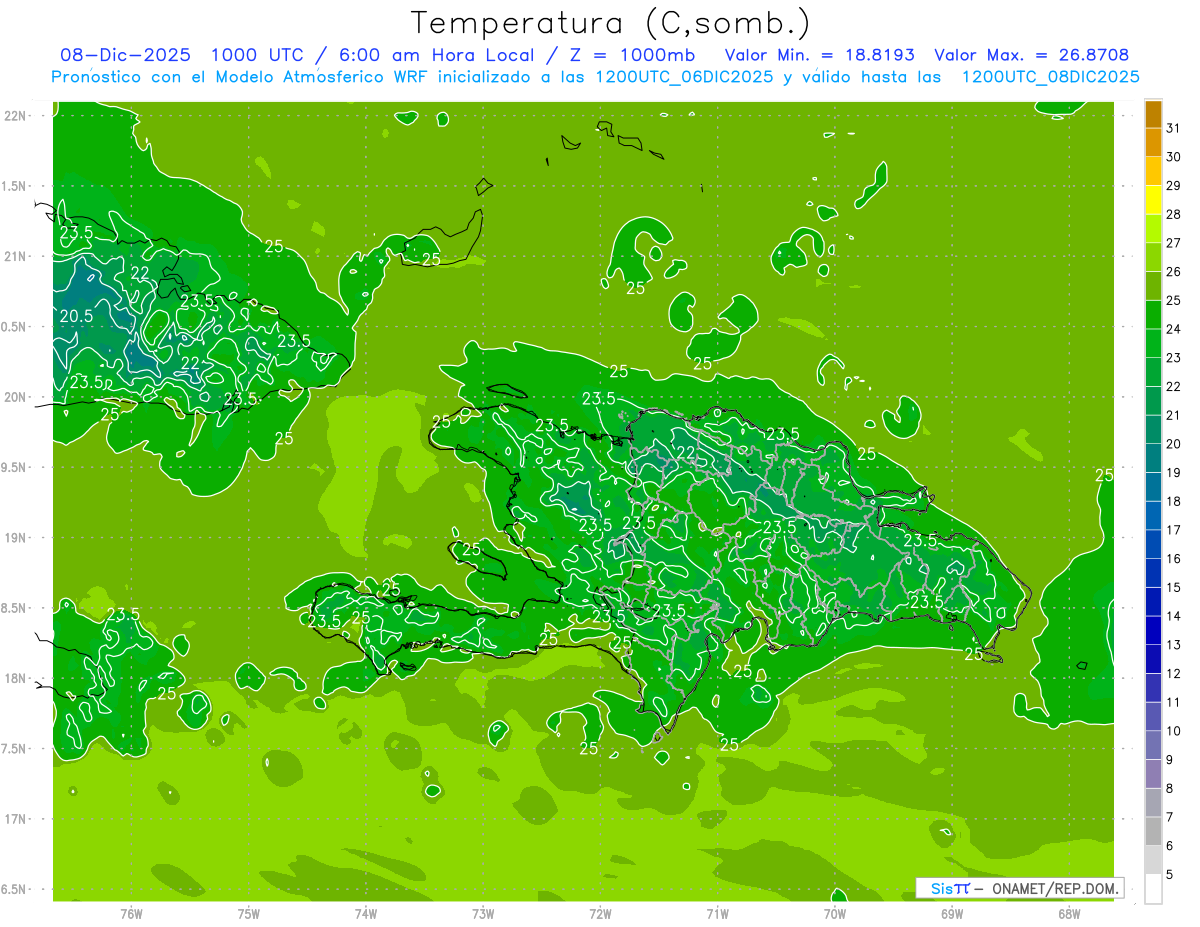This screenshot has height=927, width=1200.
Task: Click the title "Temperatura (C,somb.)"
Action: point(611,23)
